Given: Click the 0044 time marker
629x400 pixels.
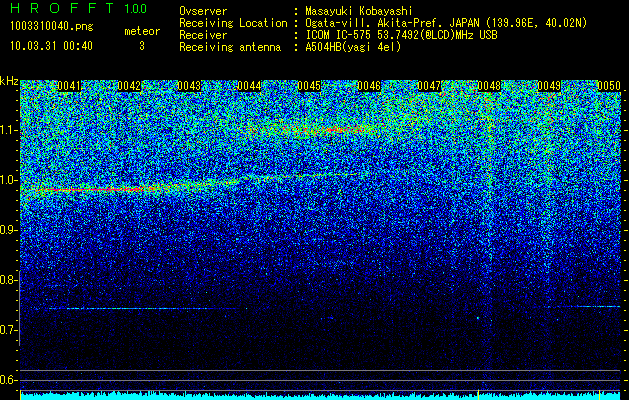Looking at the screenshot, I should [x=249, y=86].
